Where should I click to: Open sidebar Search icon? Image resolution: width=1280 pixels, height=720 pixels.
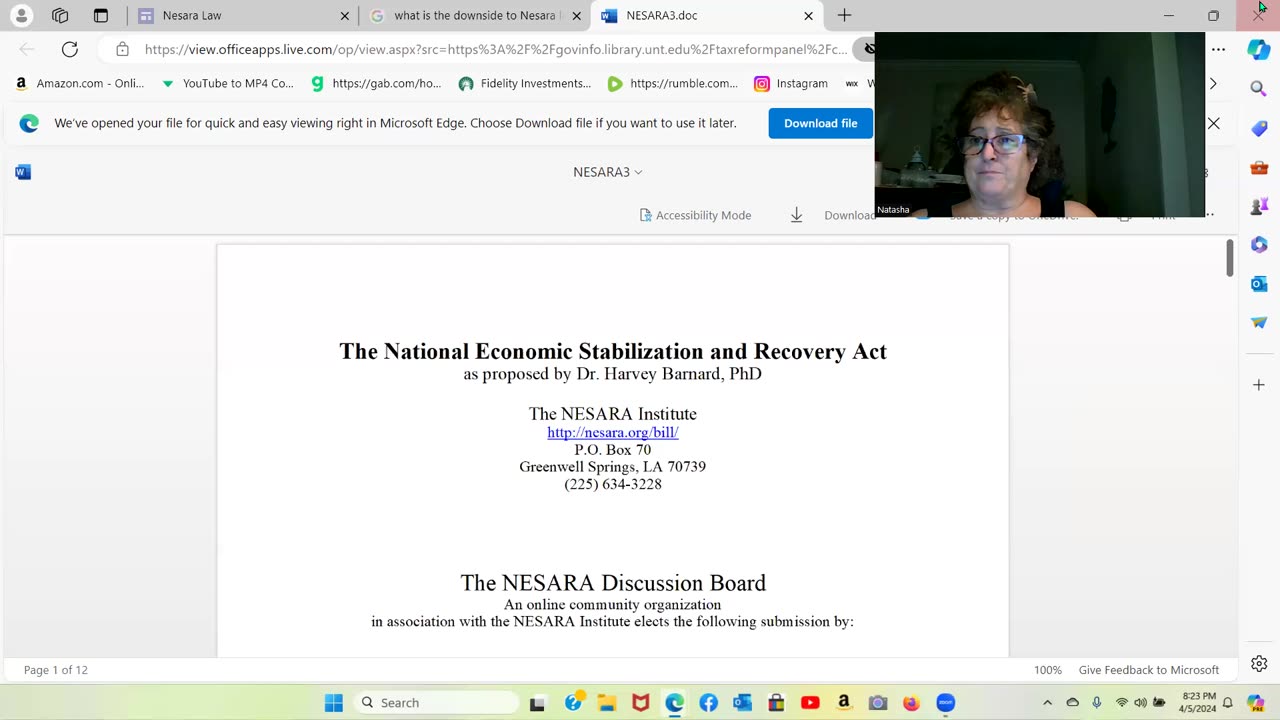click(1259, 89)
